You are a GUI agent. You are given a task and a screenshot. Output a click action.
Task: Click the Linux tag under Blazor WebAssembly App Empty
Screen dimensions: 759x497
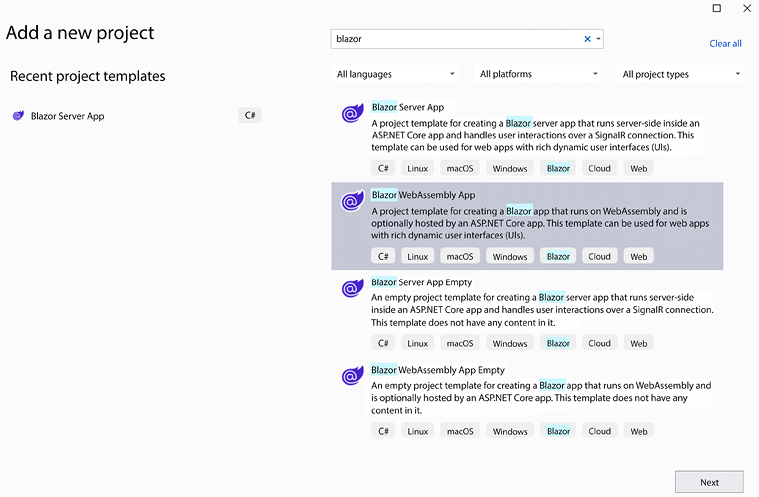click(417, 431)
